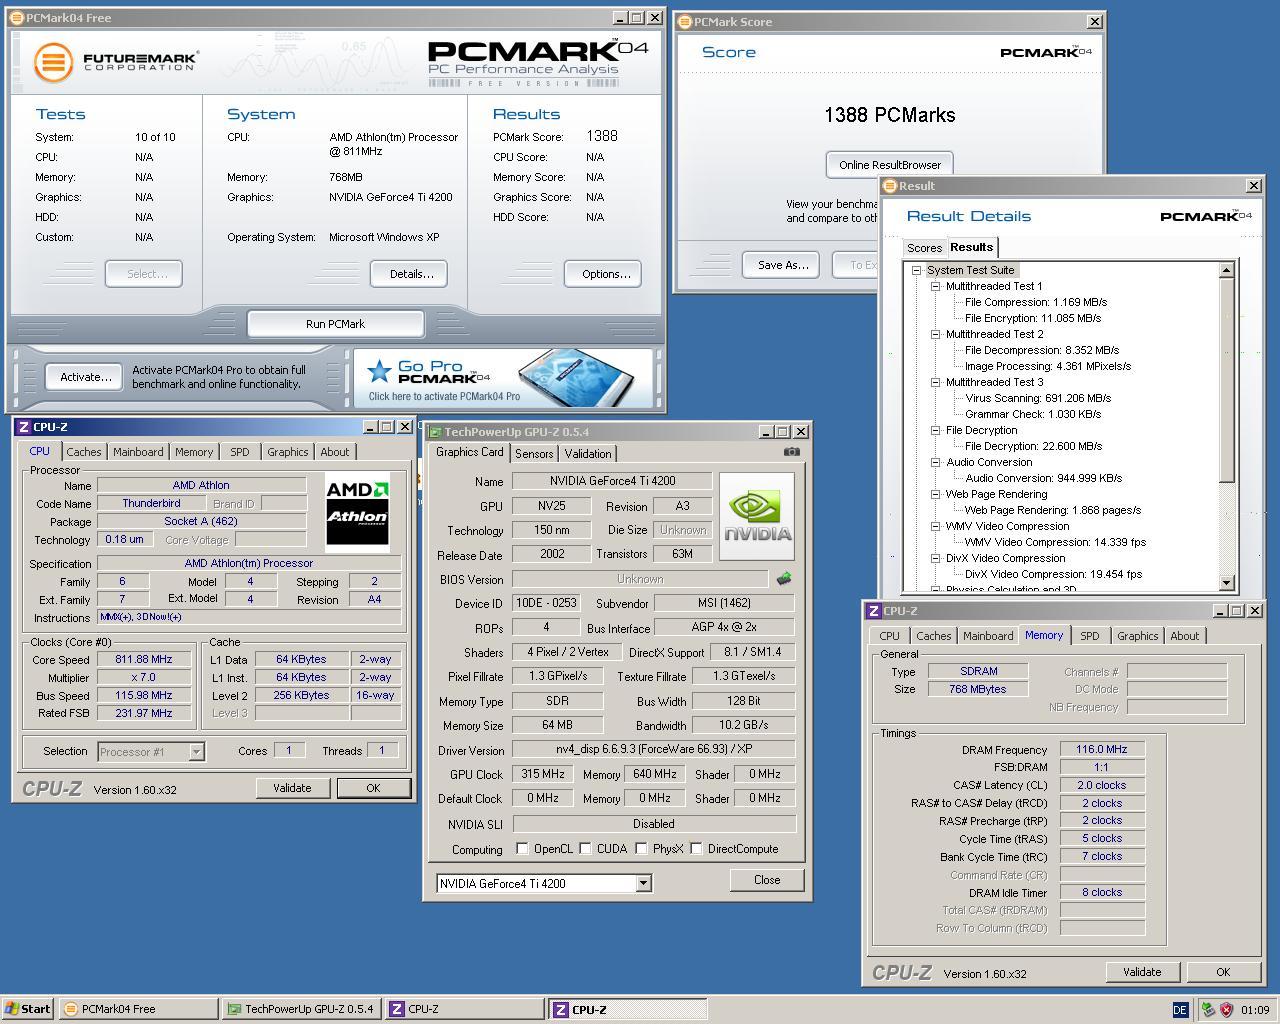Open the Processor #1 selection dropdown

tap(196, 751)
